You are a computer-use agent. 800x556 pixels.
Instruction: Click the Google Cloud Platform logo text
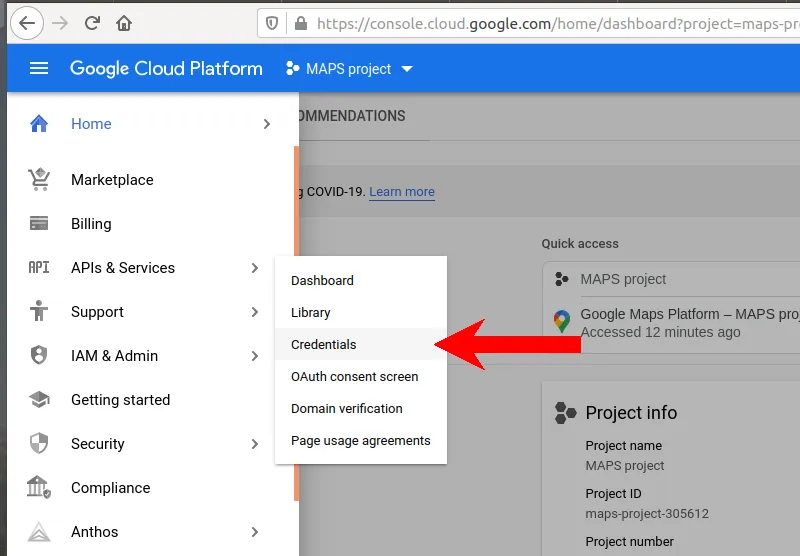click(x=166, y=68)
